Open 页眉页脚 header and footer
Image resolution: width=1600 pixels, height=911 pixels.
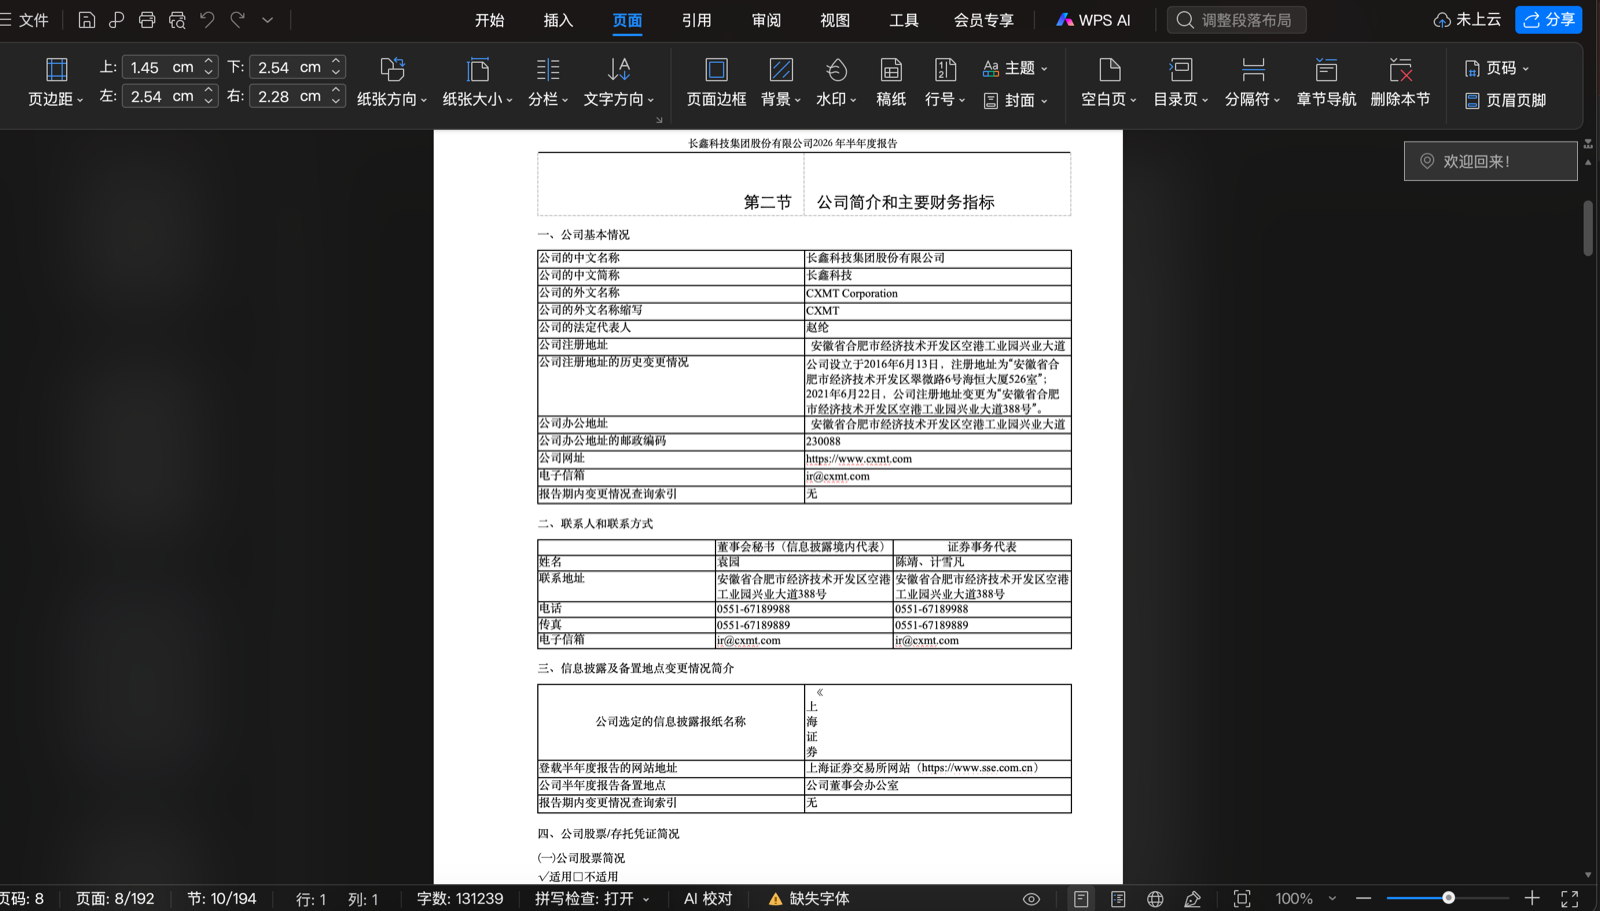pos(1505,100)
